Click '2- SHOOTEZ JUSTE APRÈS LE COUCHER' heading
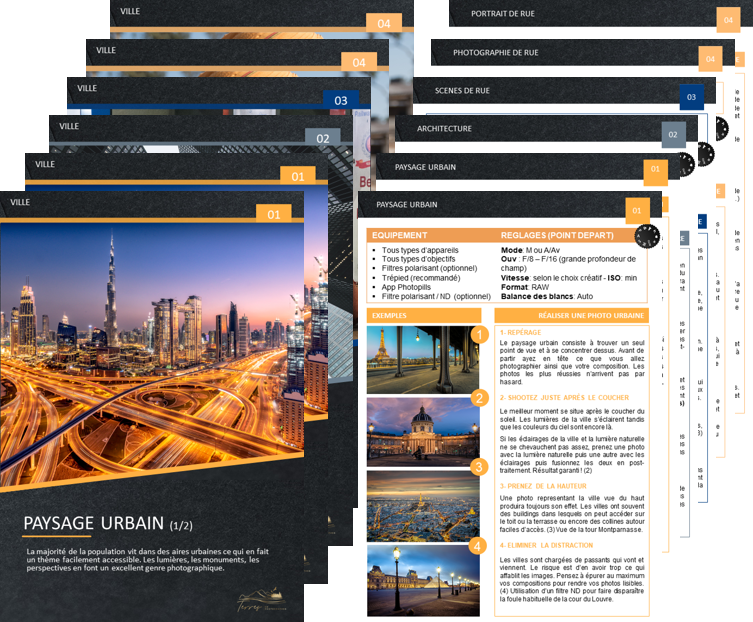 click(x=564, y=398)
